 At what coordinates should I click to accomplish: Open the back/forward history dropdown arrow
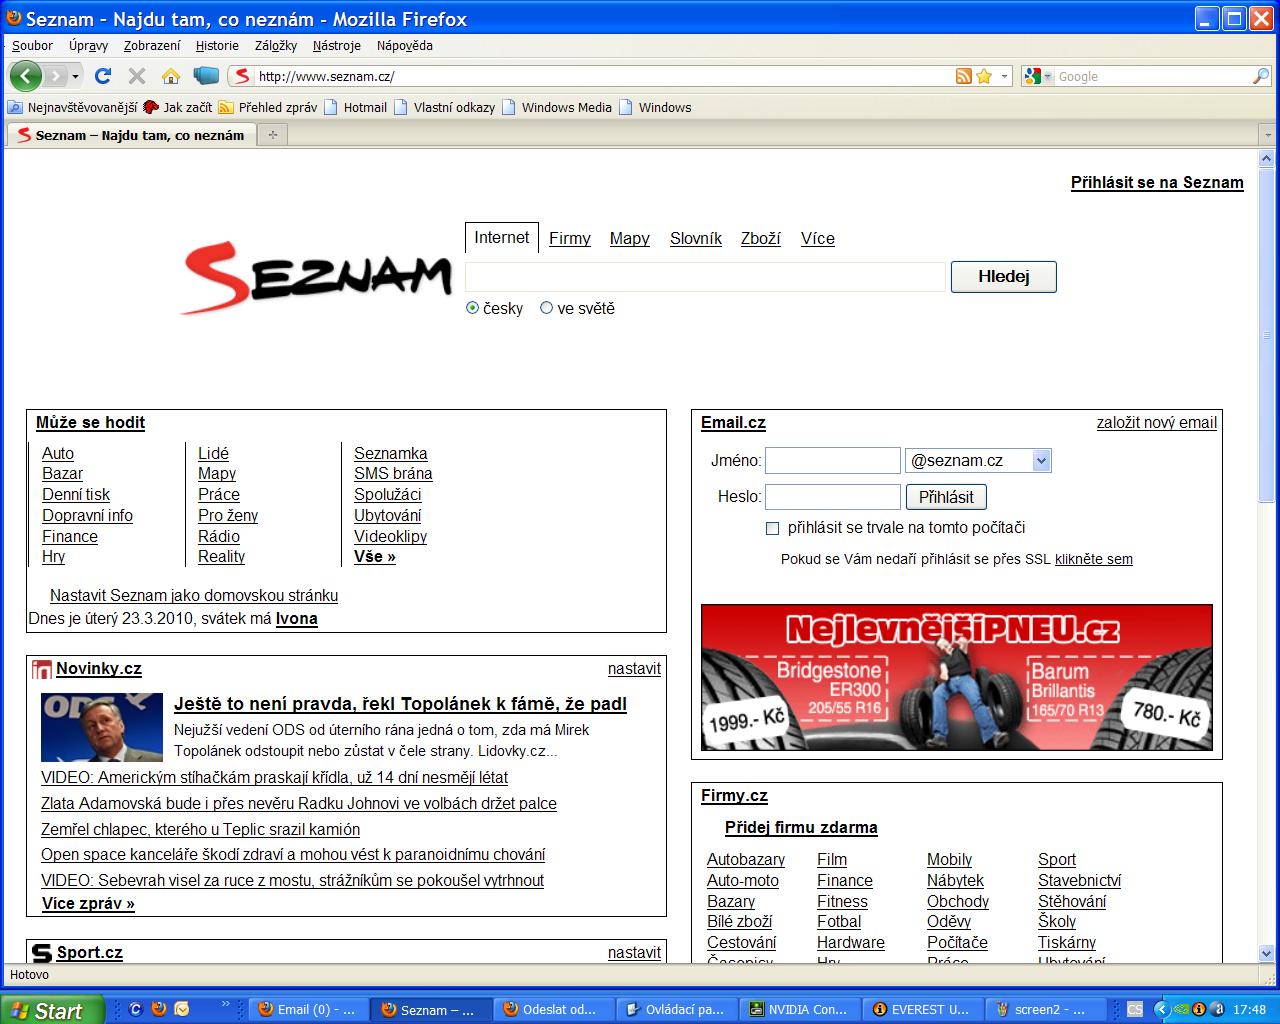[76, 76]
